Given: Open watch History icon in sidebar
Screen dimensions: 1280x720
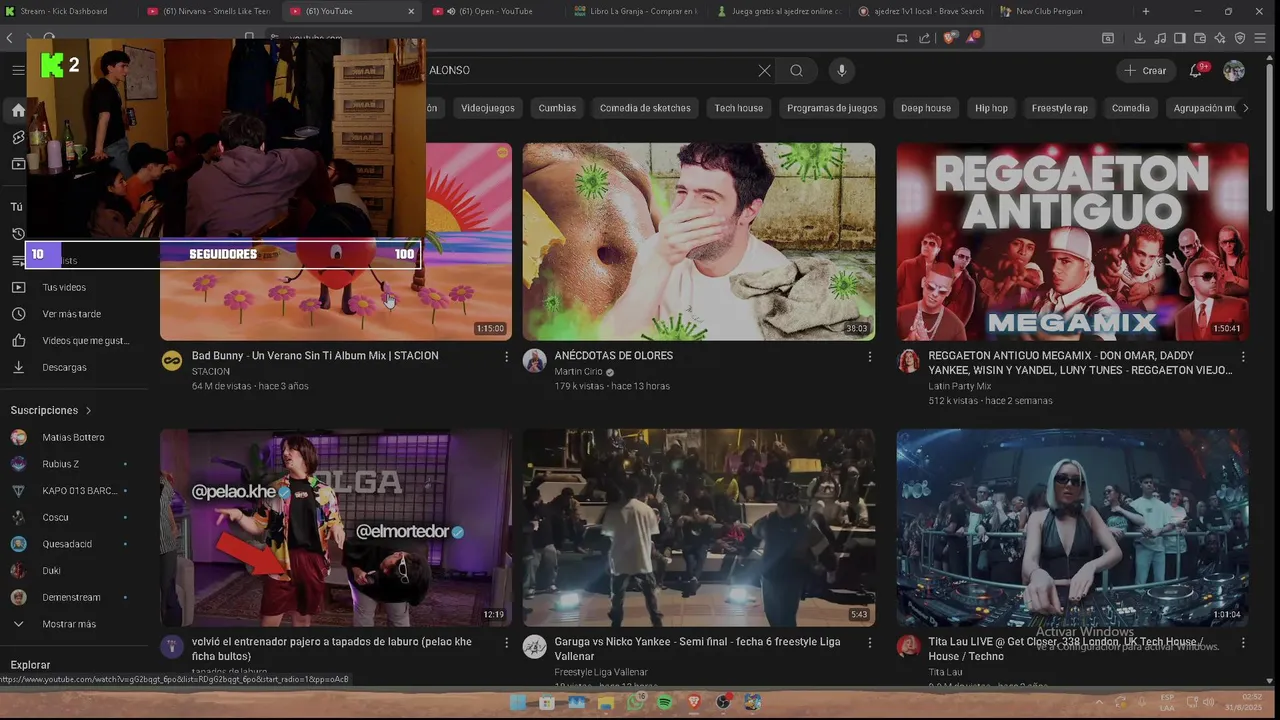Looking at the screenshot, I should [18, 234].
